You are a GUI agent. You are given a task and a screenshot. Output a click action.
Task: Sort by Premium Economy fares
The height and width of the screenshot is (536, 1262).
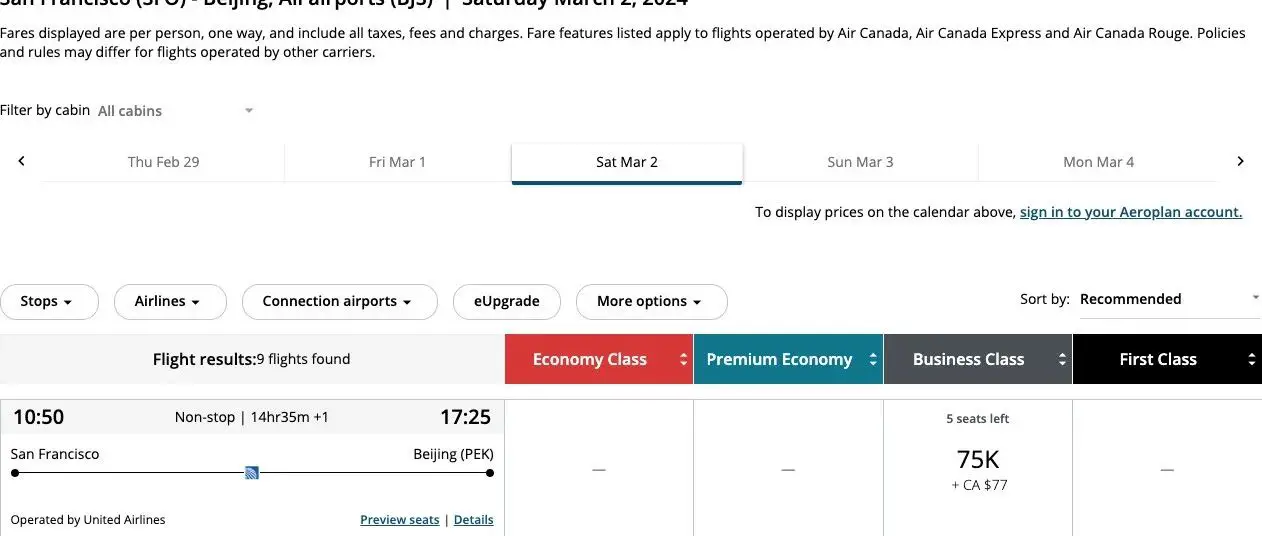[788, 360]
